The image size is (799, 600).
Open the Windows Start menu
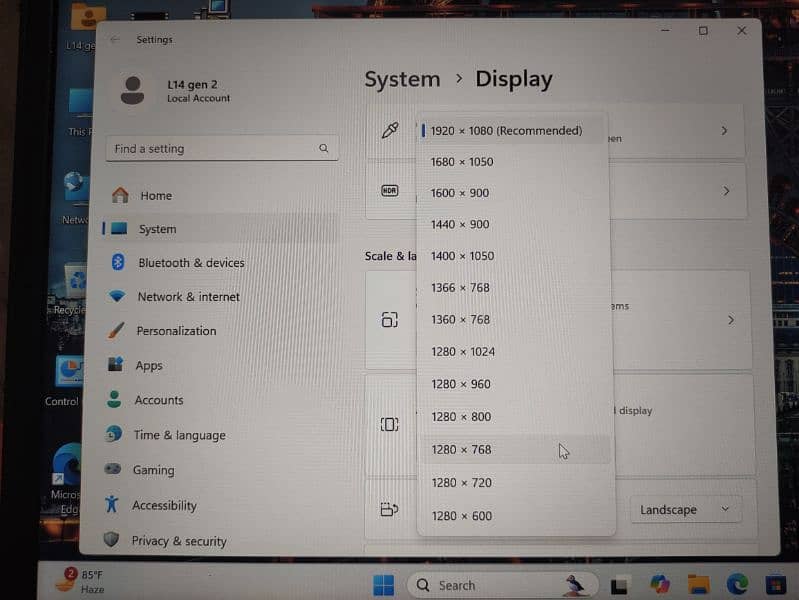[384, 585]
